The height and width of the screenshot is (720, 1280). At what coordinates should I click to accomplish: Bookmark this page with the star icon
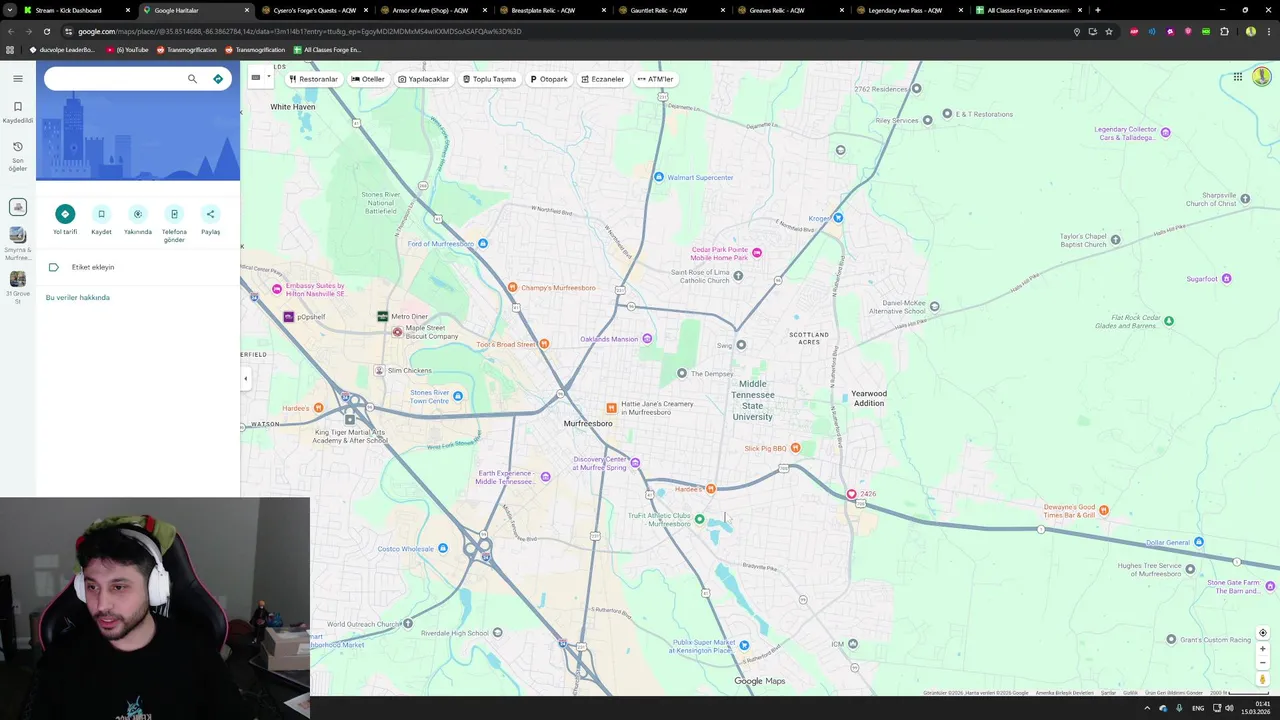(1108, 31)
